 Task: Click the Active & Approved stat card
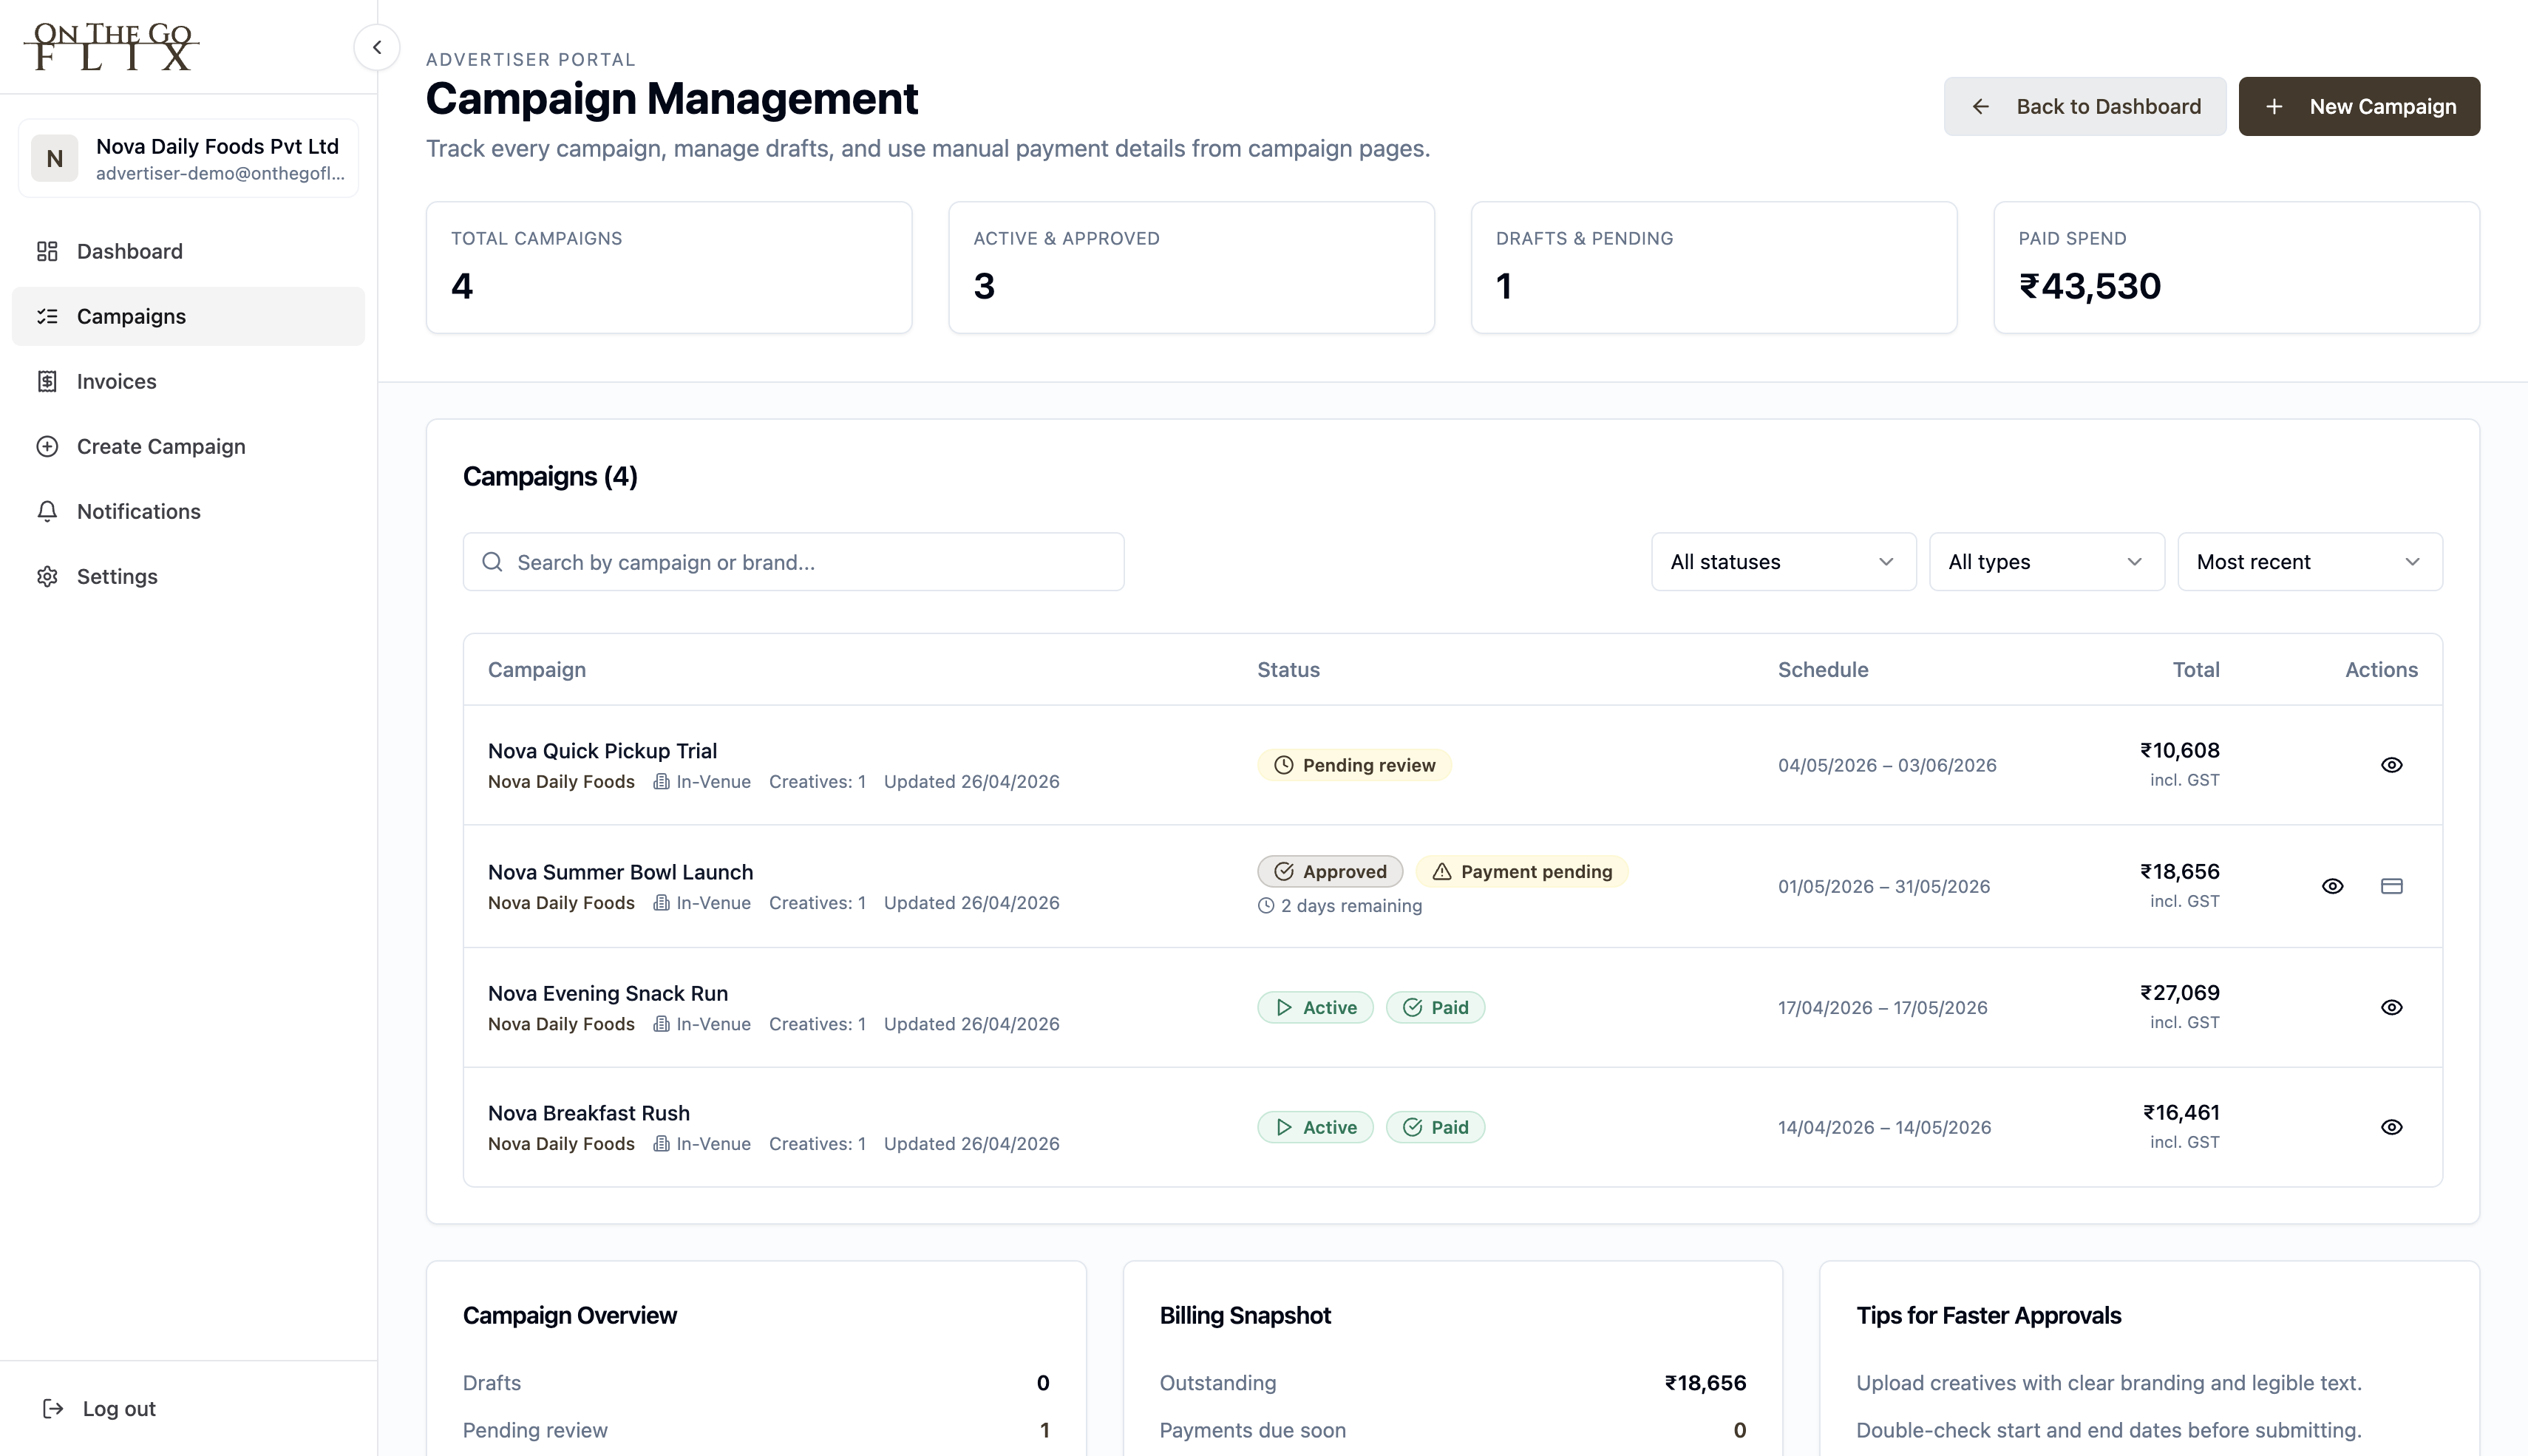[x=1191, y=267]
